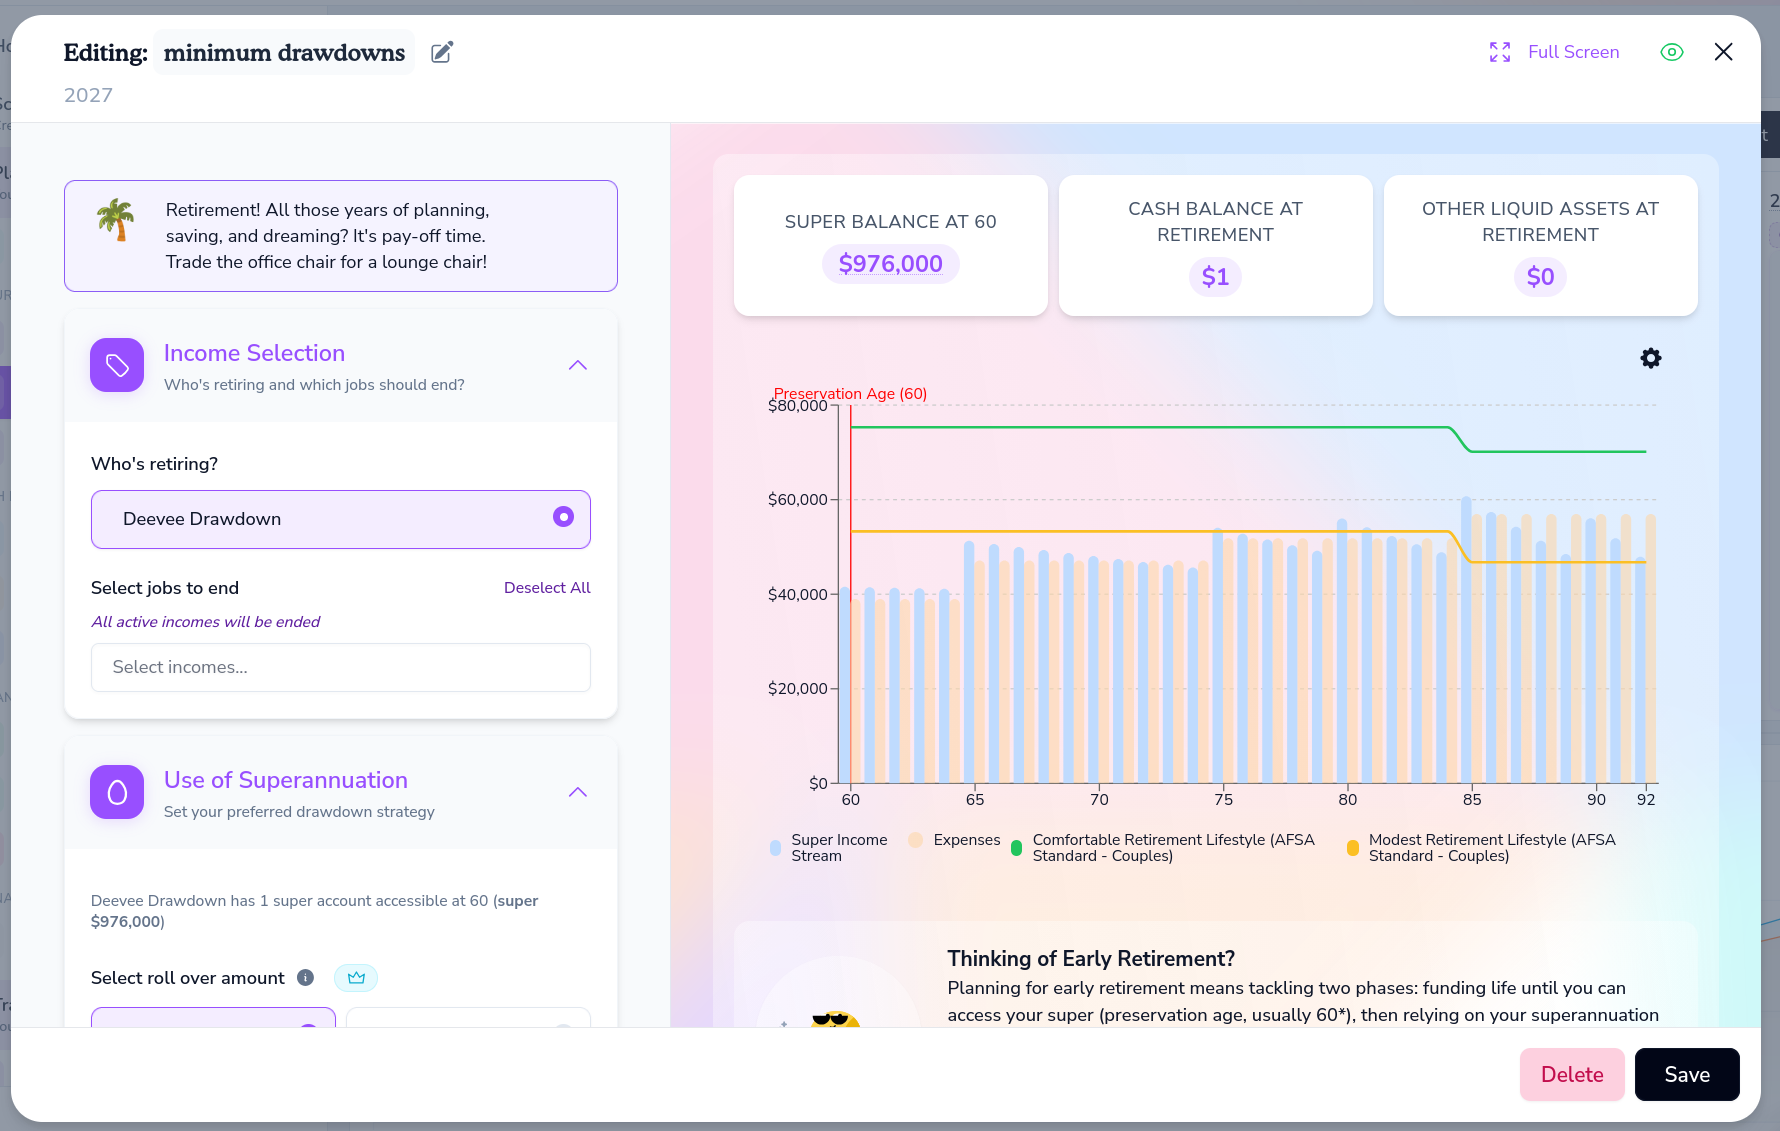Click the premium crown badge icon
The width and height of the screenshot is (1780, 1131).
pos(356,978)
